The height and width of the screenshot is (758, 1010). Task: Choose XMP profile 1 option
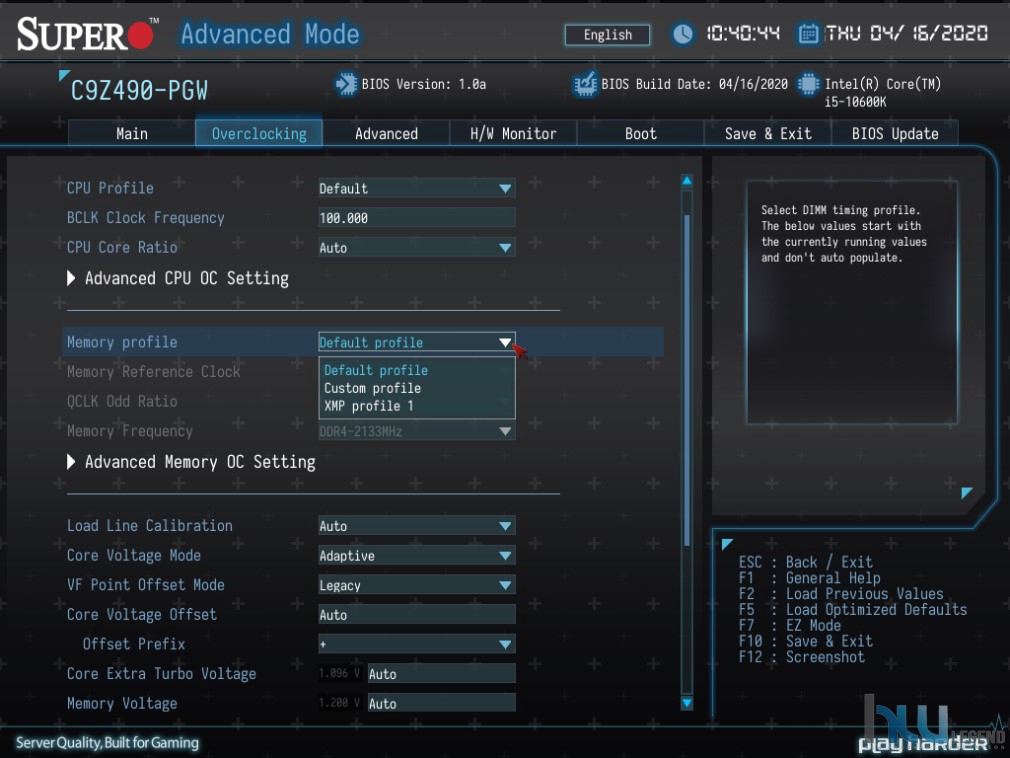coord(368,406)
